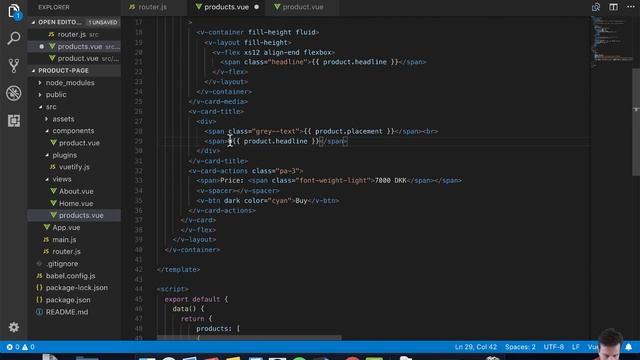Click Spaces: 2 indentation setting
Viewport: 640px width, 360px height.
click(520, 347)
